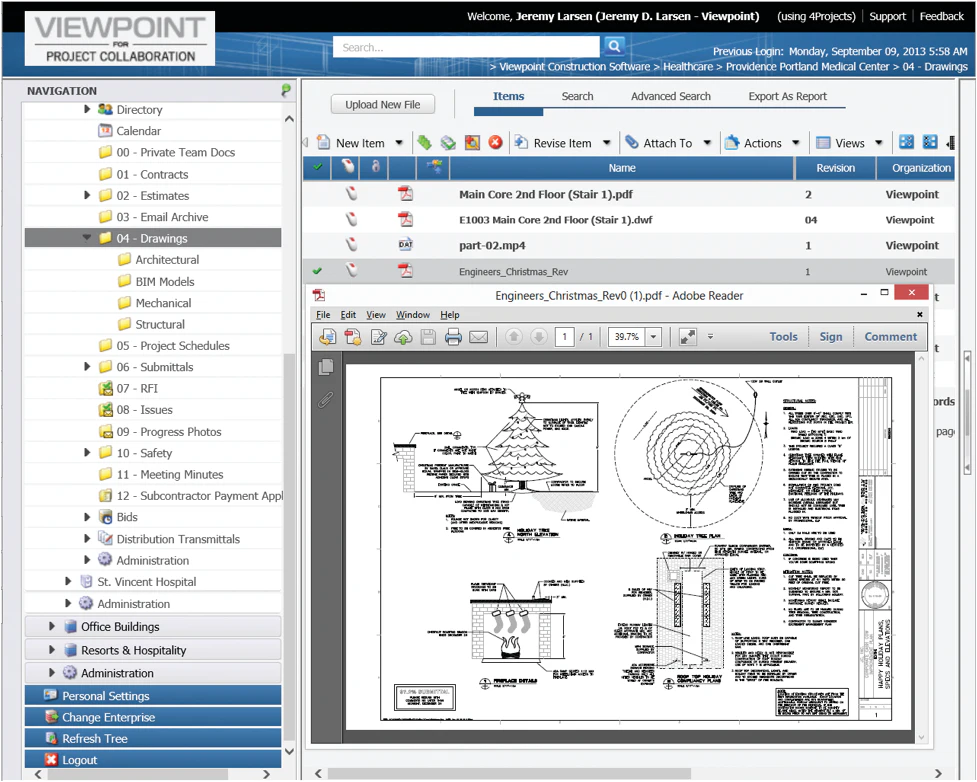
Task: Click the search magnifier icon beside the search box
Action: pos(613,46)
